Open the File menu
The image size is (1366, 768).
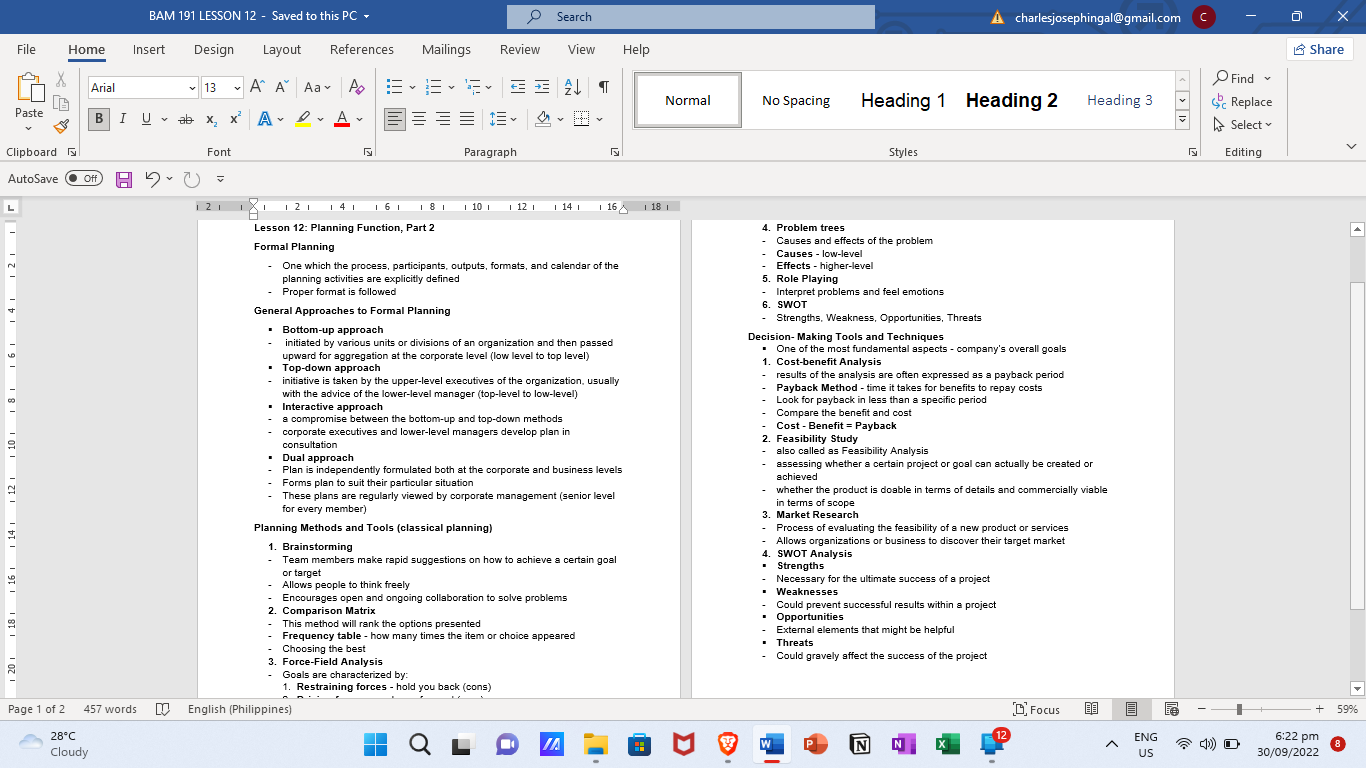coord(26,49)
